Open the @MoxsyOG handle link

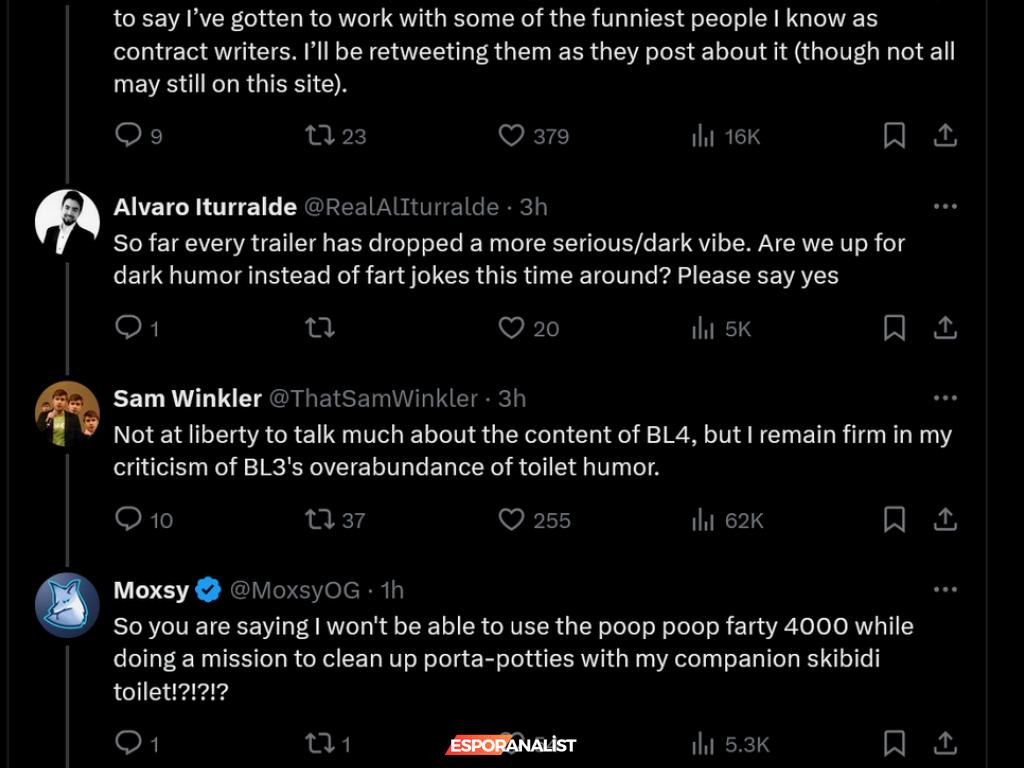tap(295, 590)
